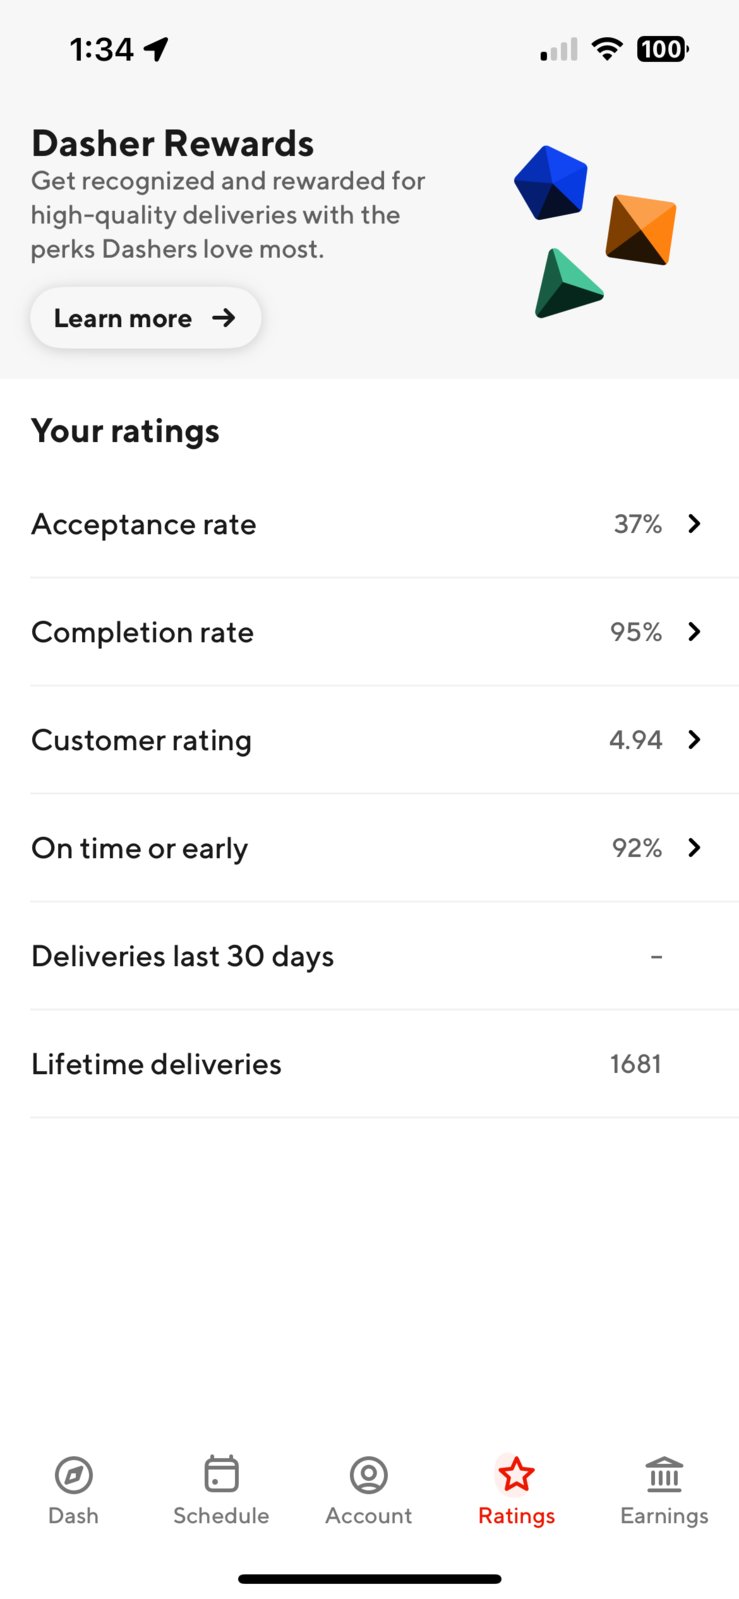Tap the orange gem reward graphic

(641, 229)
